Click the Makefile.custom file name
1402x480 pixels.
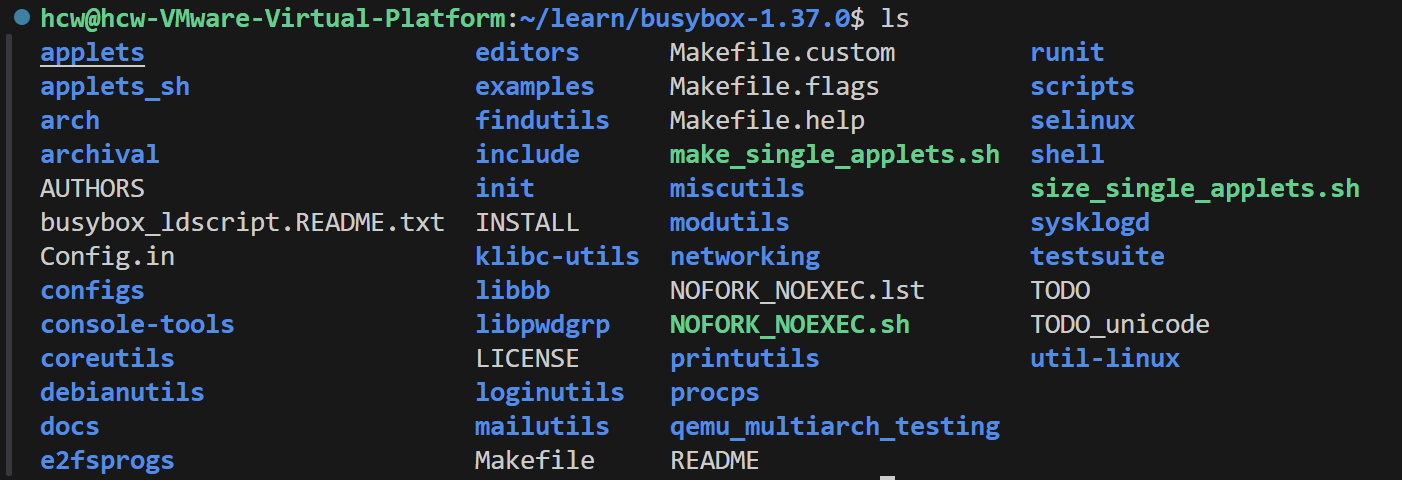[x=782, y=53]
